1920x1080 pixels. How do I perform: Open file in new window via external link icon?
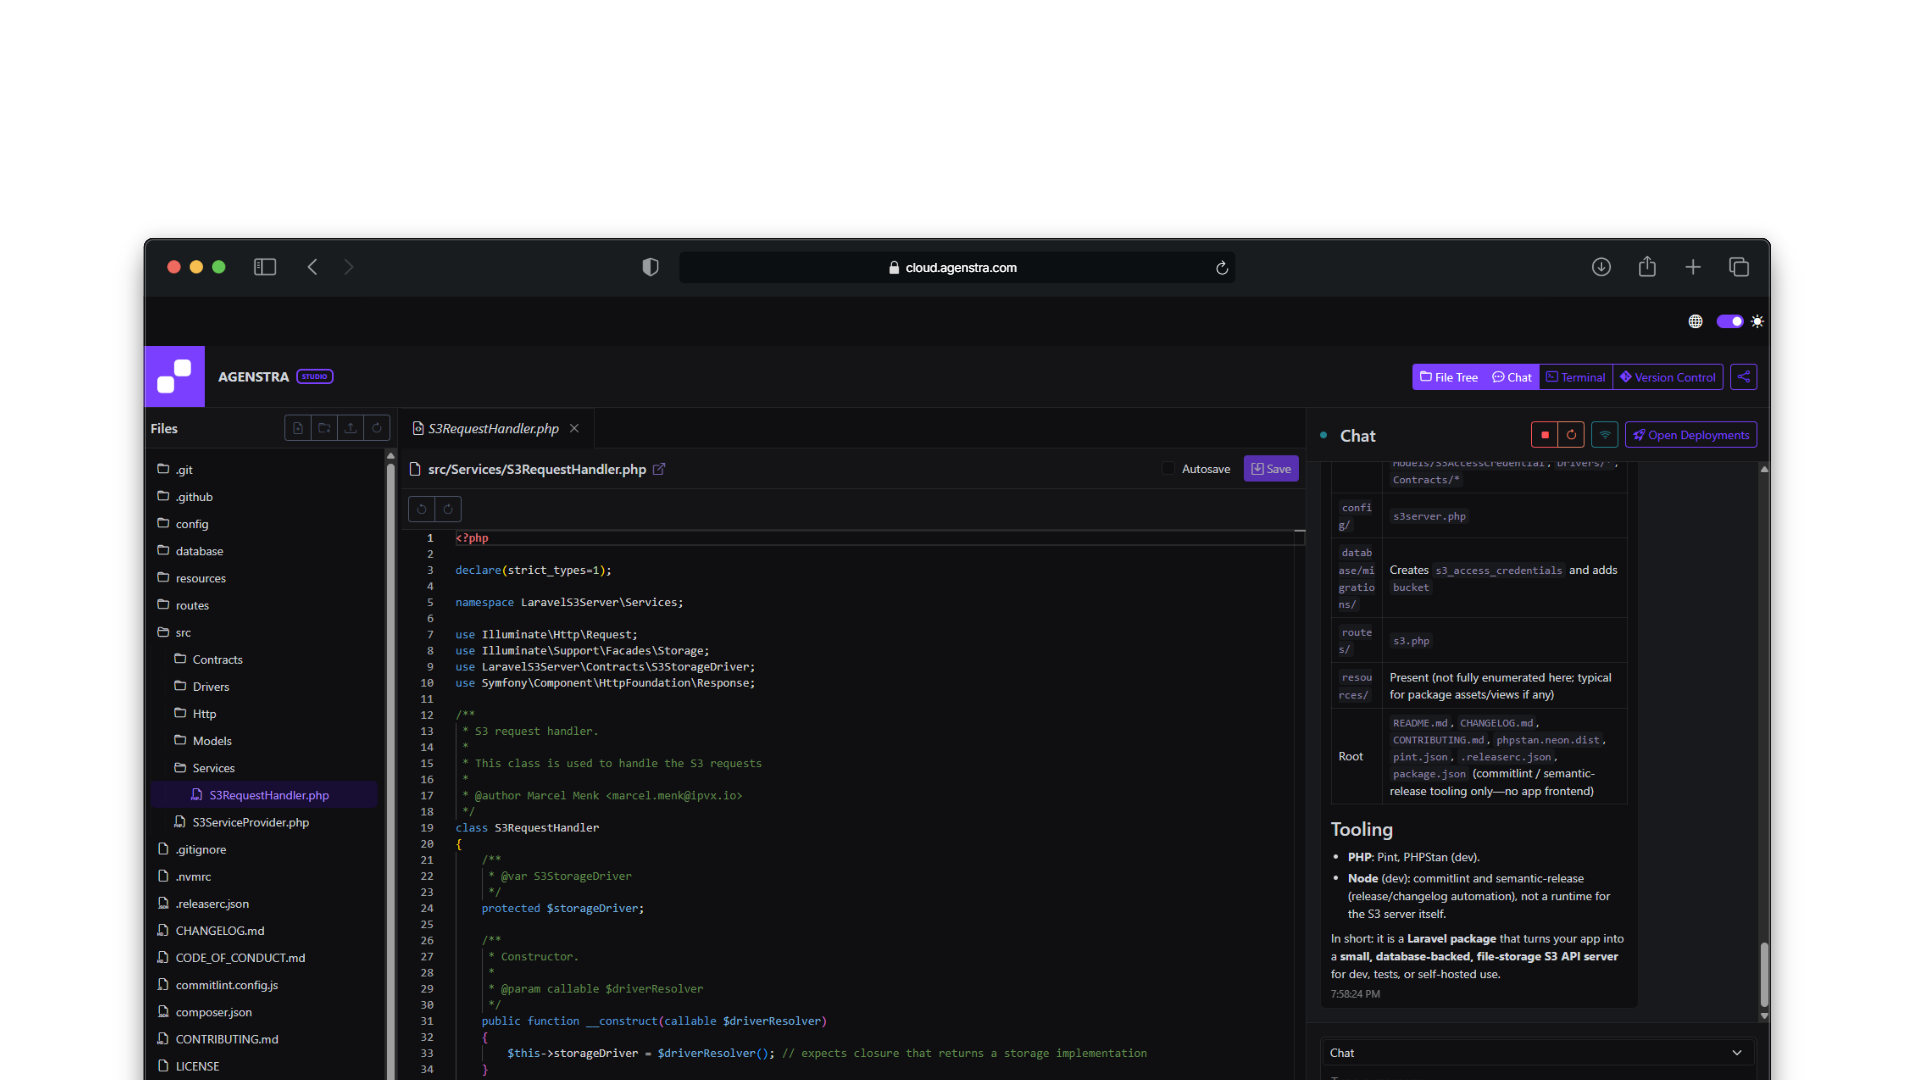659,469
